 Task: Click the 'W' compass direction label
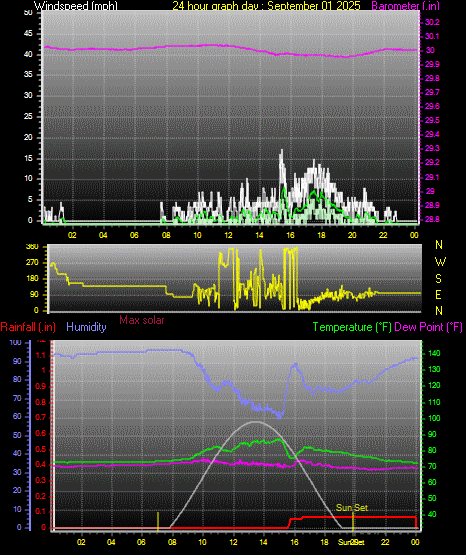point(440,262)
